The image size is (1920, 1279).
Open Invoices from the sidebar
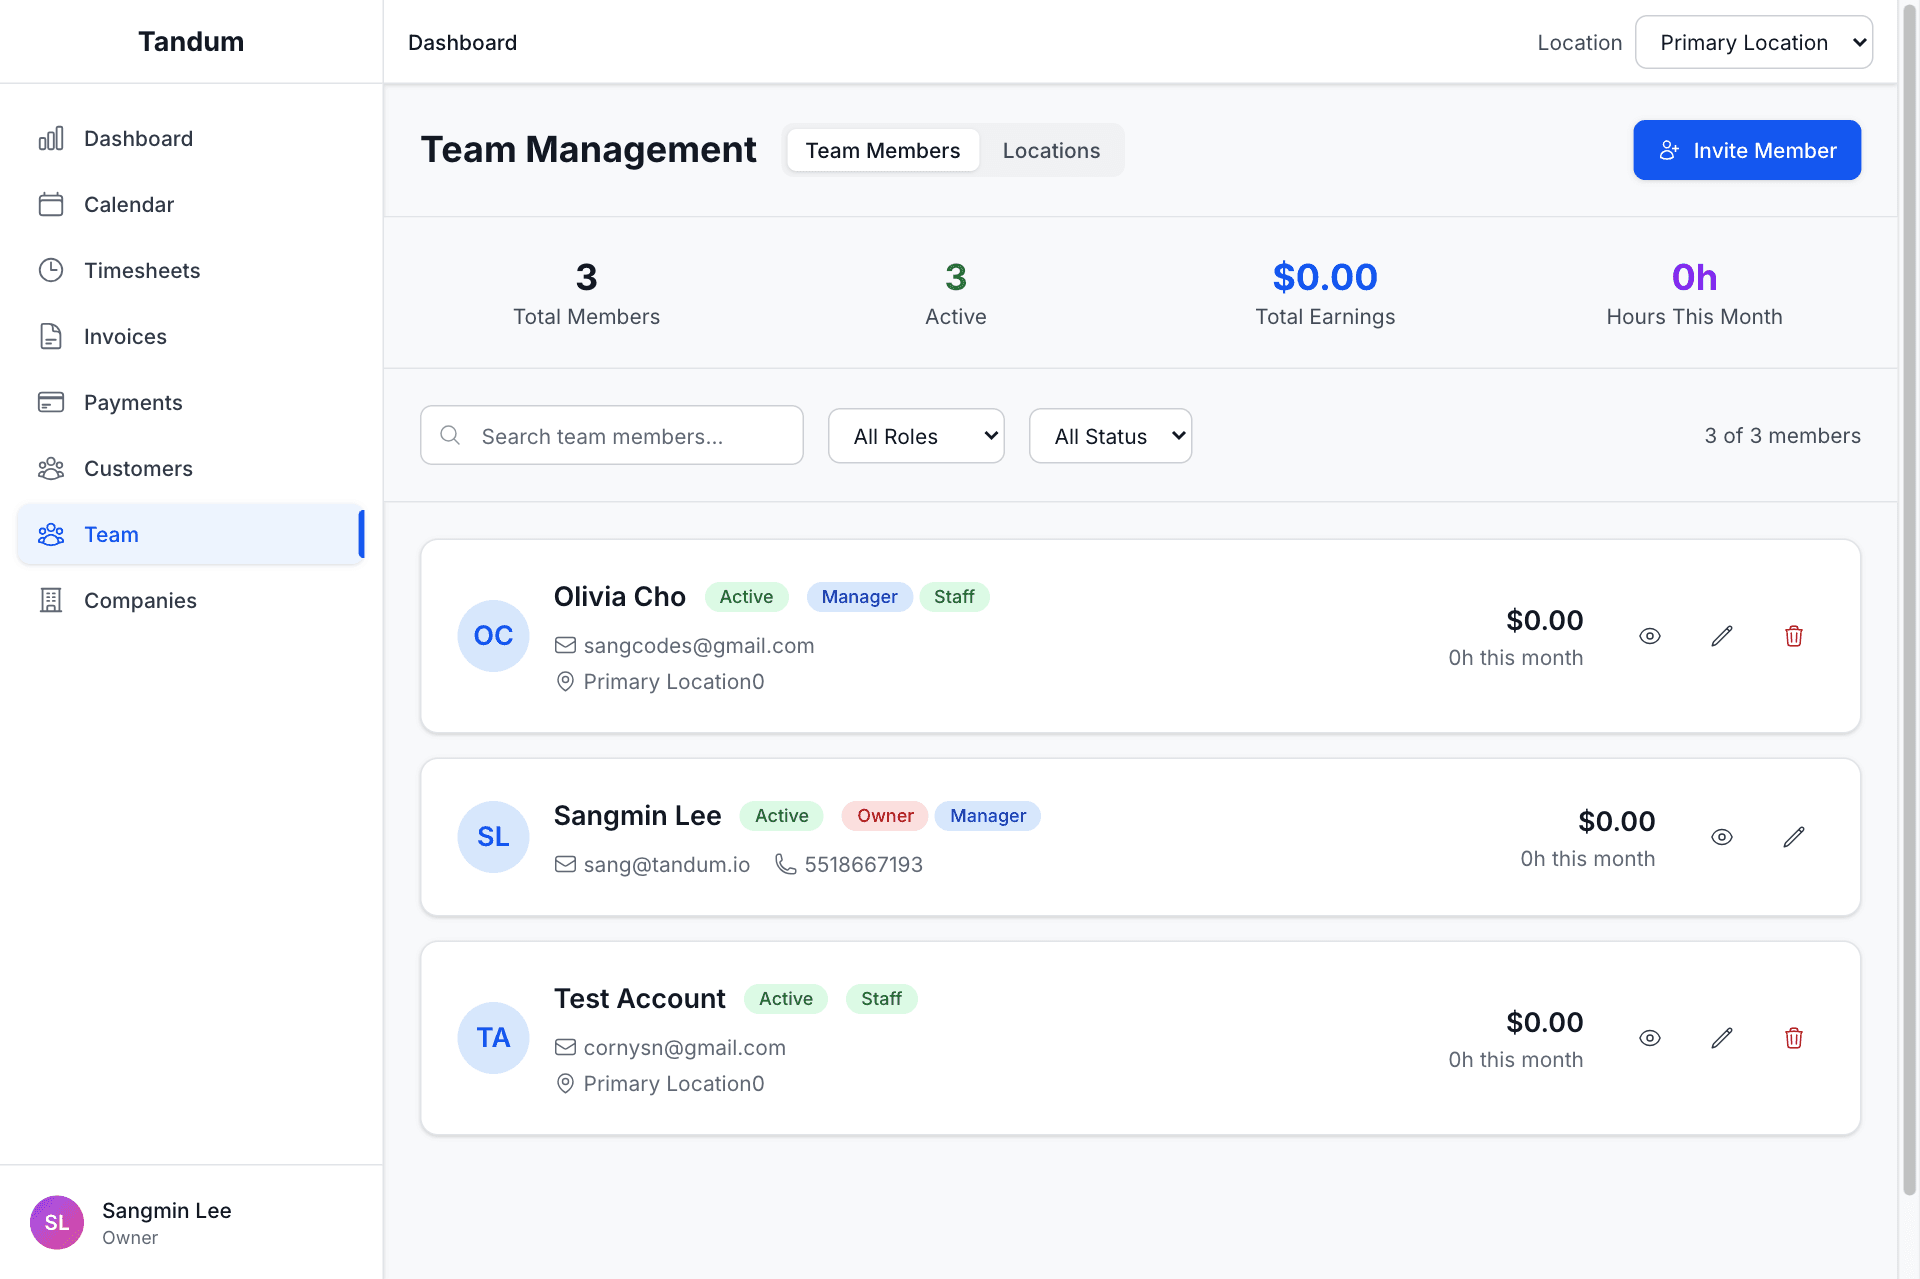(125, 336)
